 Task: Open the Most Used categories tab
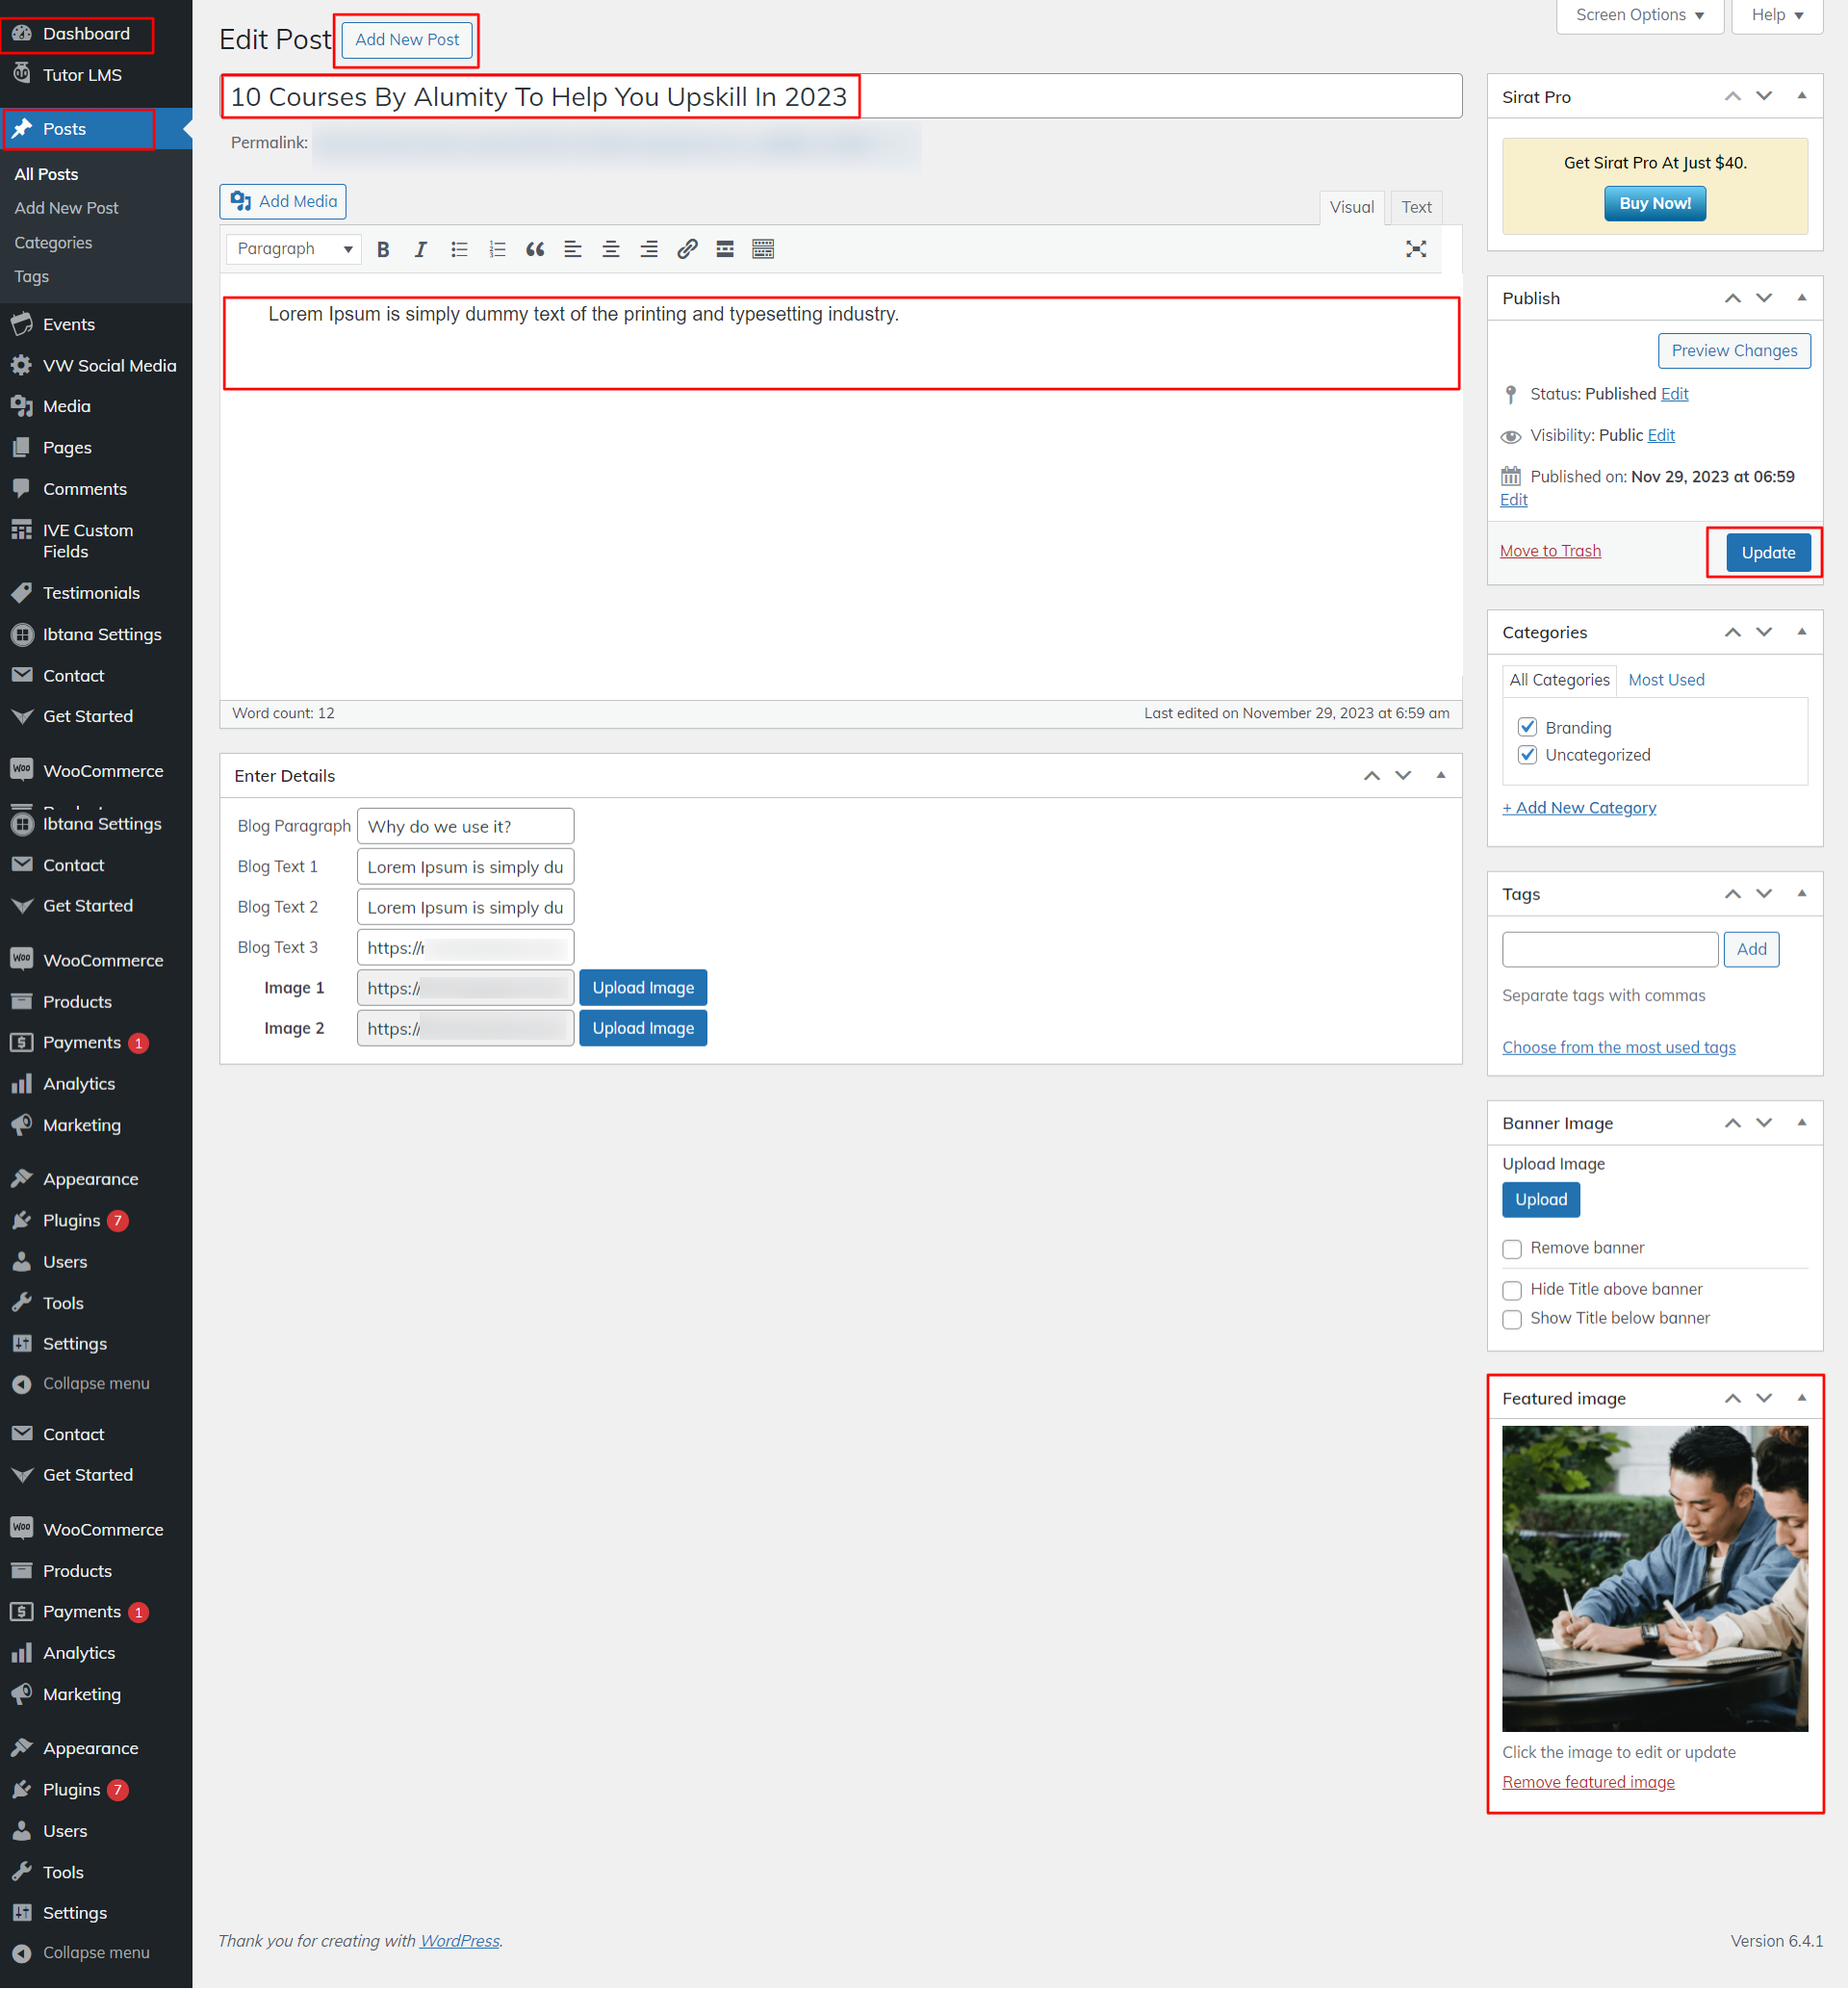[x=1665, y=680]
